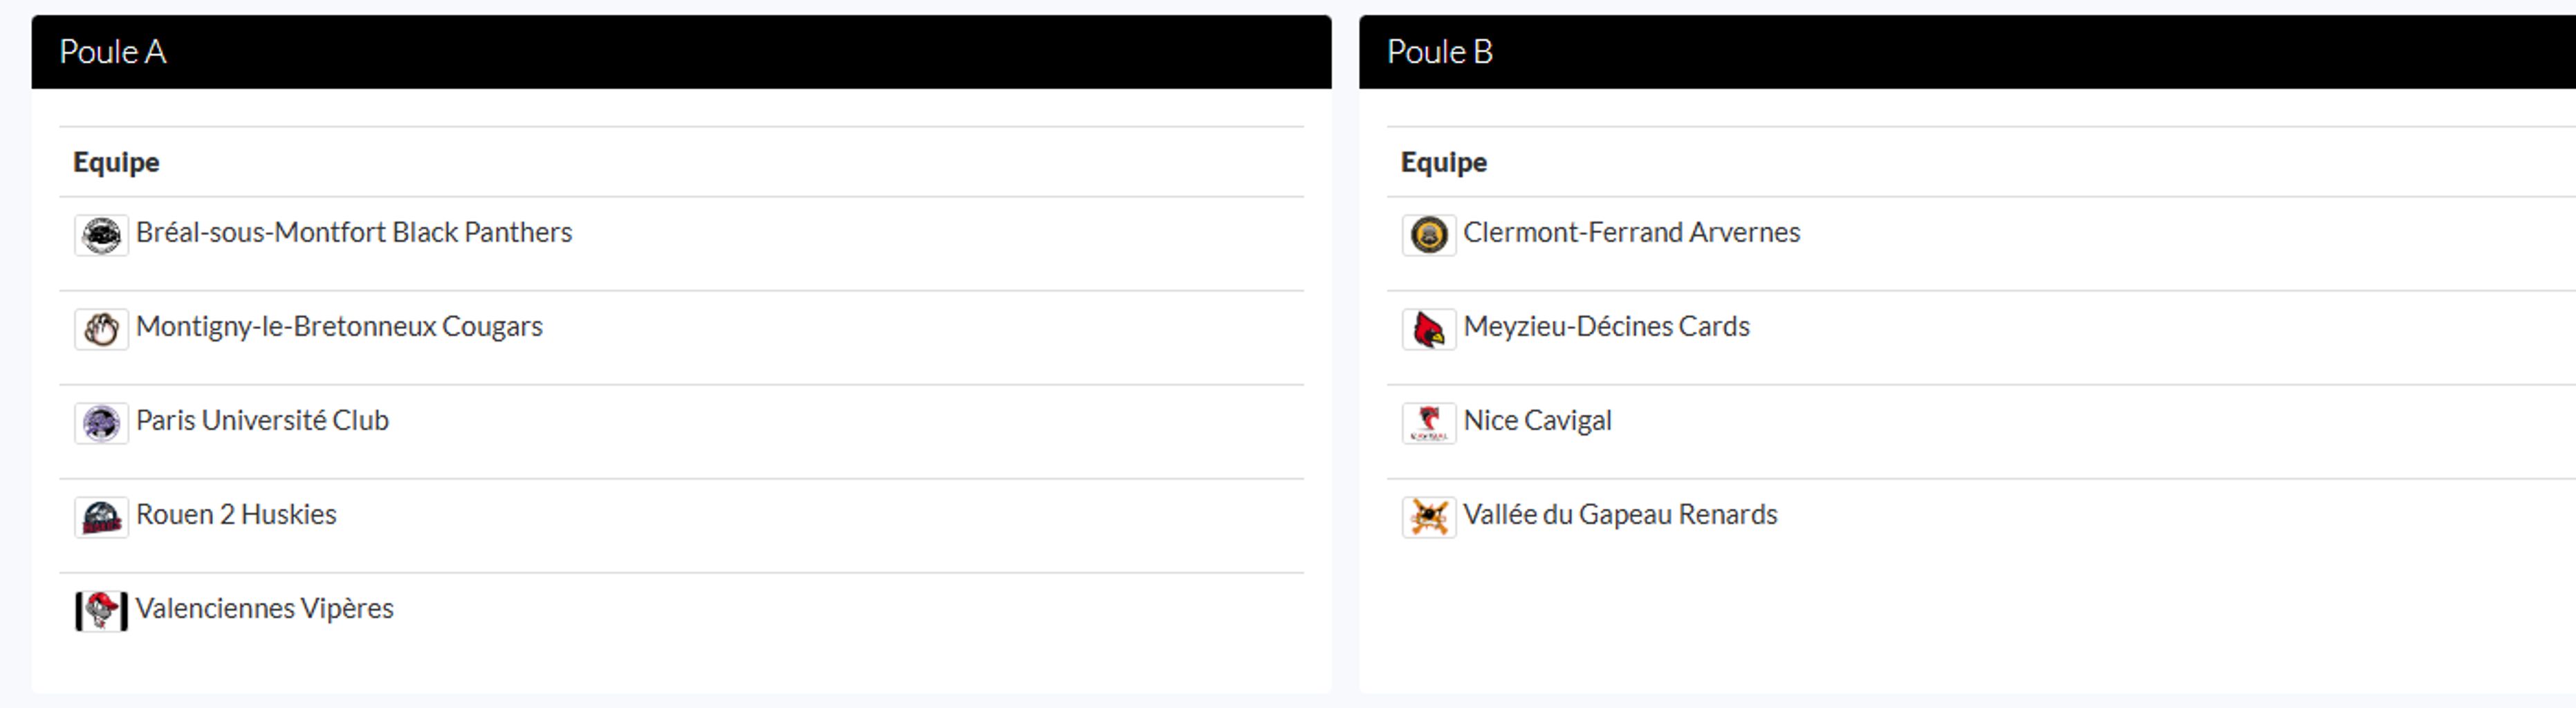
Task: Click the Nice Cavigal logo
Action: pos(1429,423)
